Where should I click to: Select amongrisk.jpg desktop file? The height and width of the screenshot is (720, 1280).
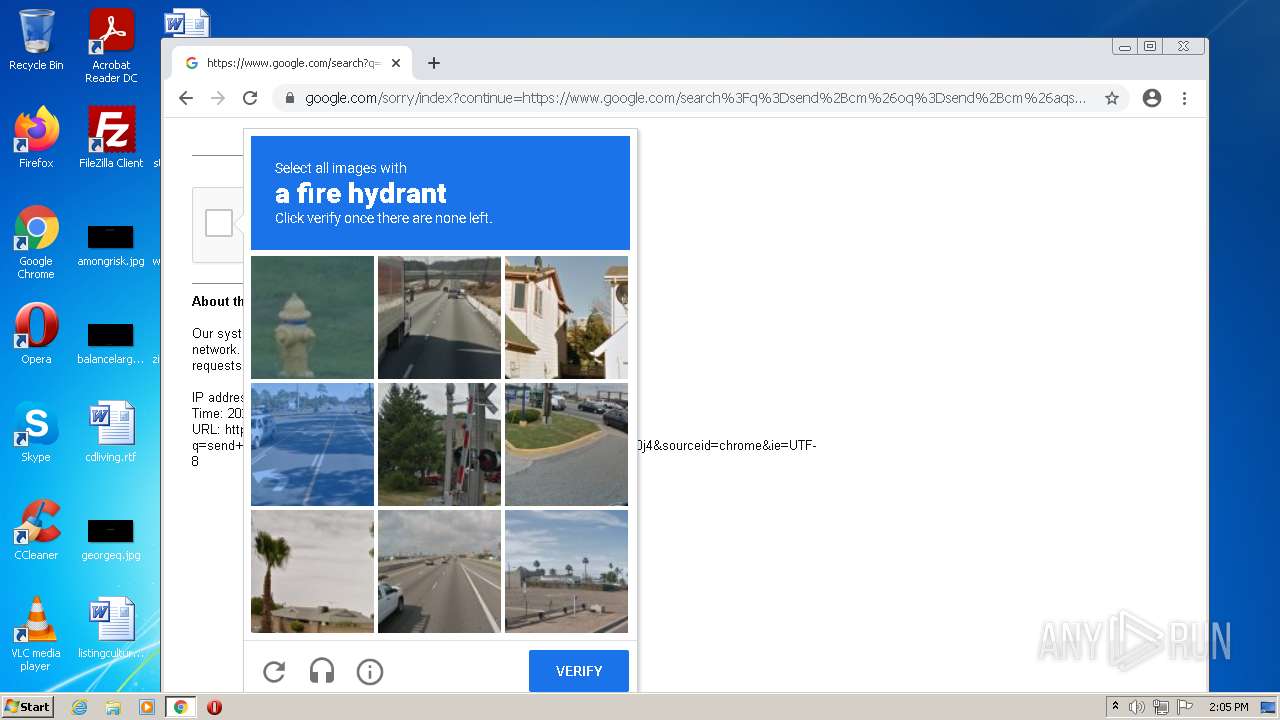coord(111,244)
